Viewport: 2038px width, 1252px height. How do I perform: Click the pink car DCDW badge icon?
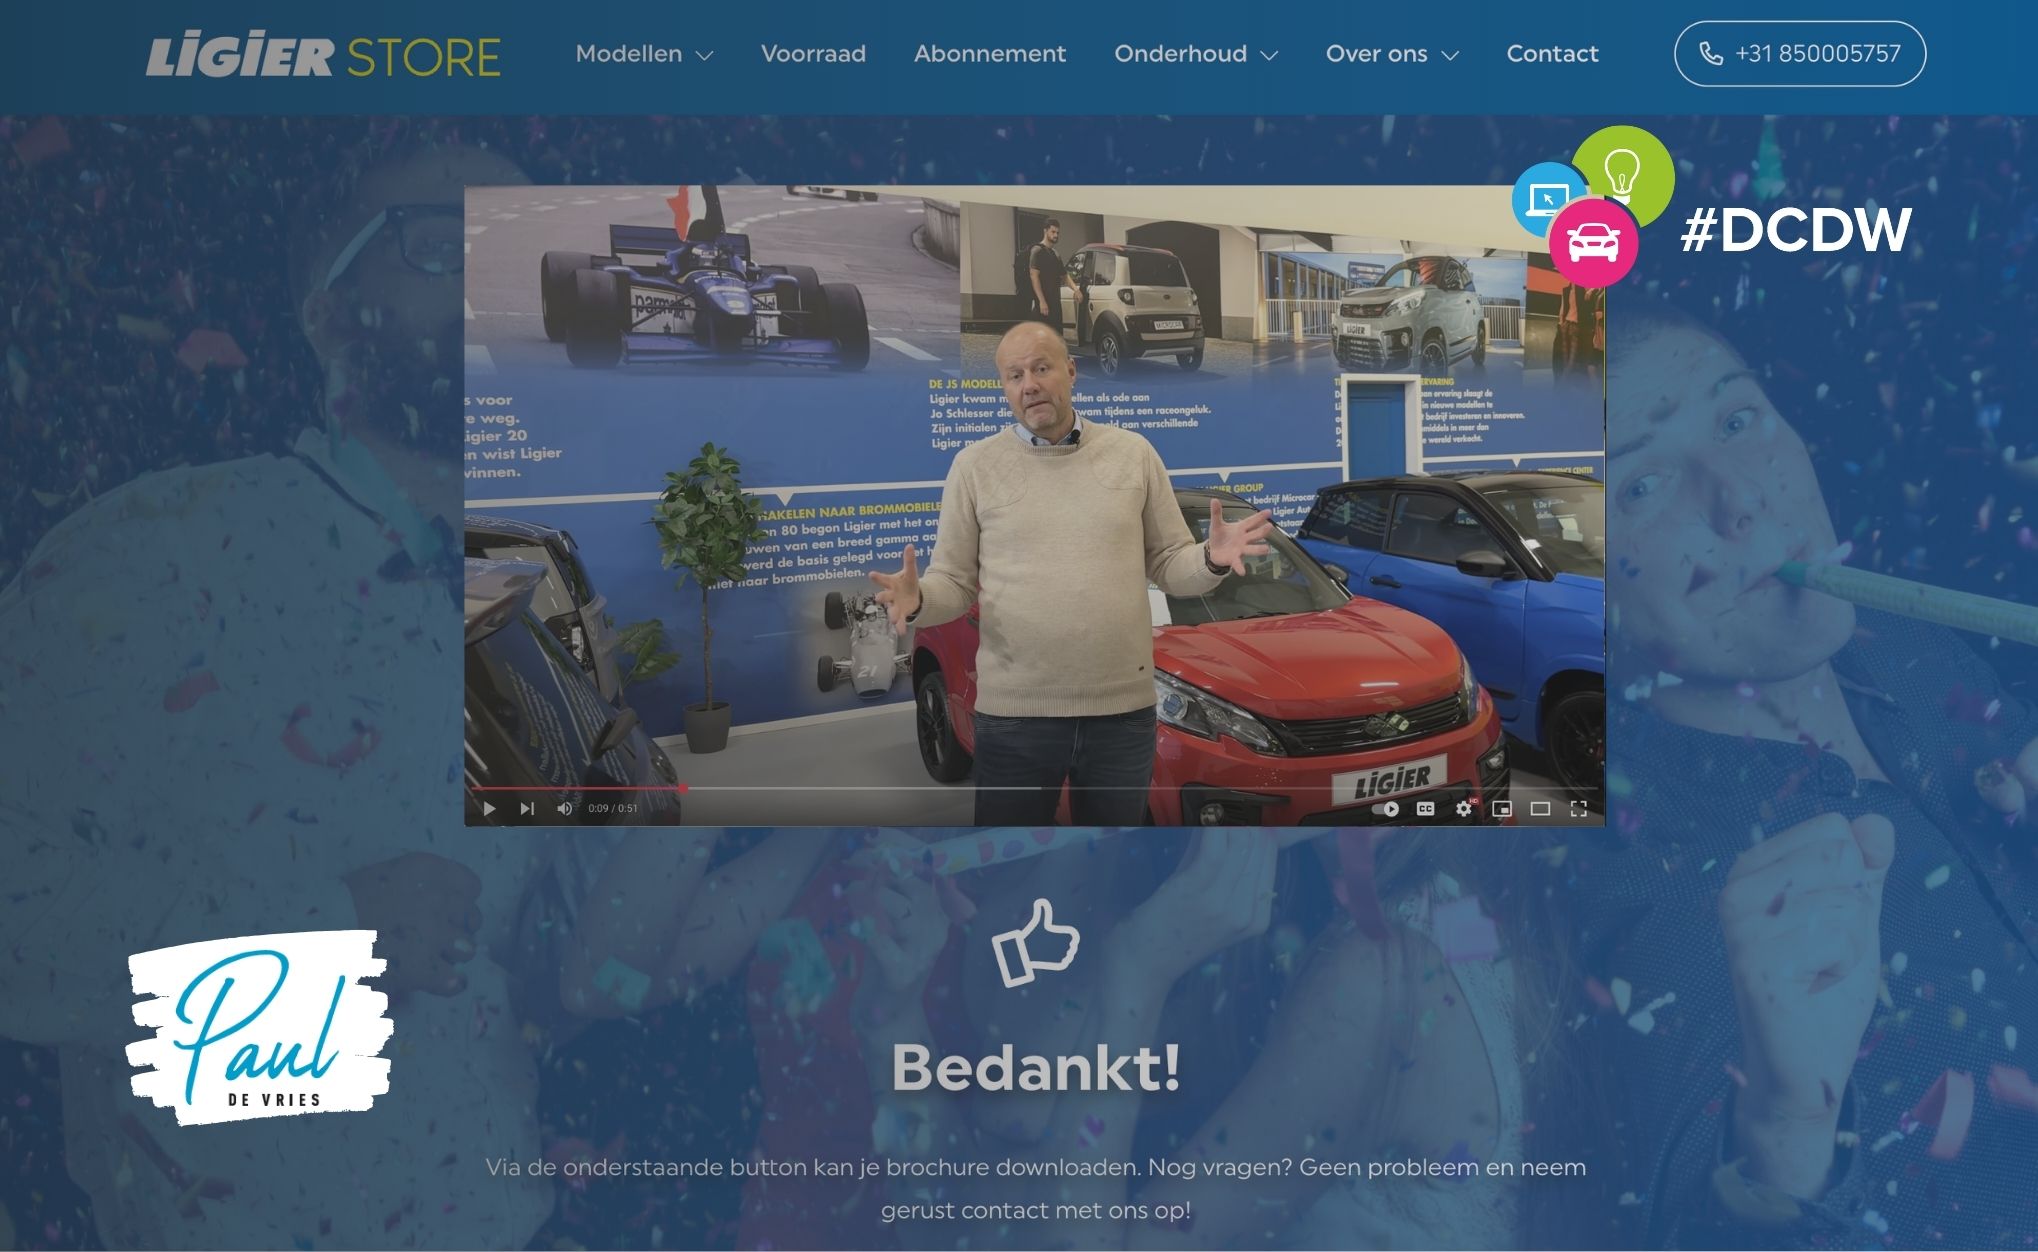1593,242
